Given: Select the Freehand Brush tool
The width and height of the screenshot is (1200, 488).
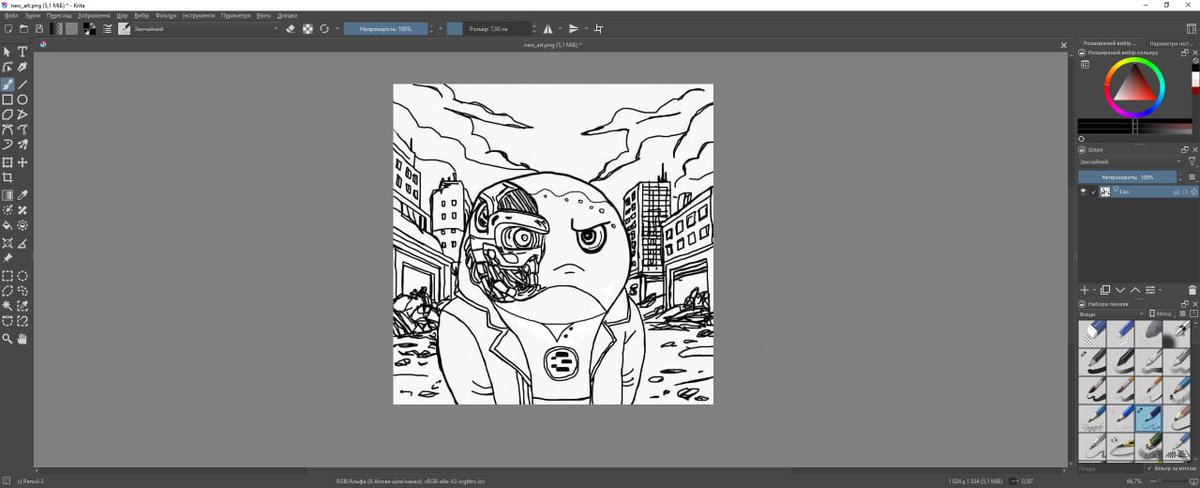Looking at the screenshot, I should pyautogui.click(x=8, y=84).
